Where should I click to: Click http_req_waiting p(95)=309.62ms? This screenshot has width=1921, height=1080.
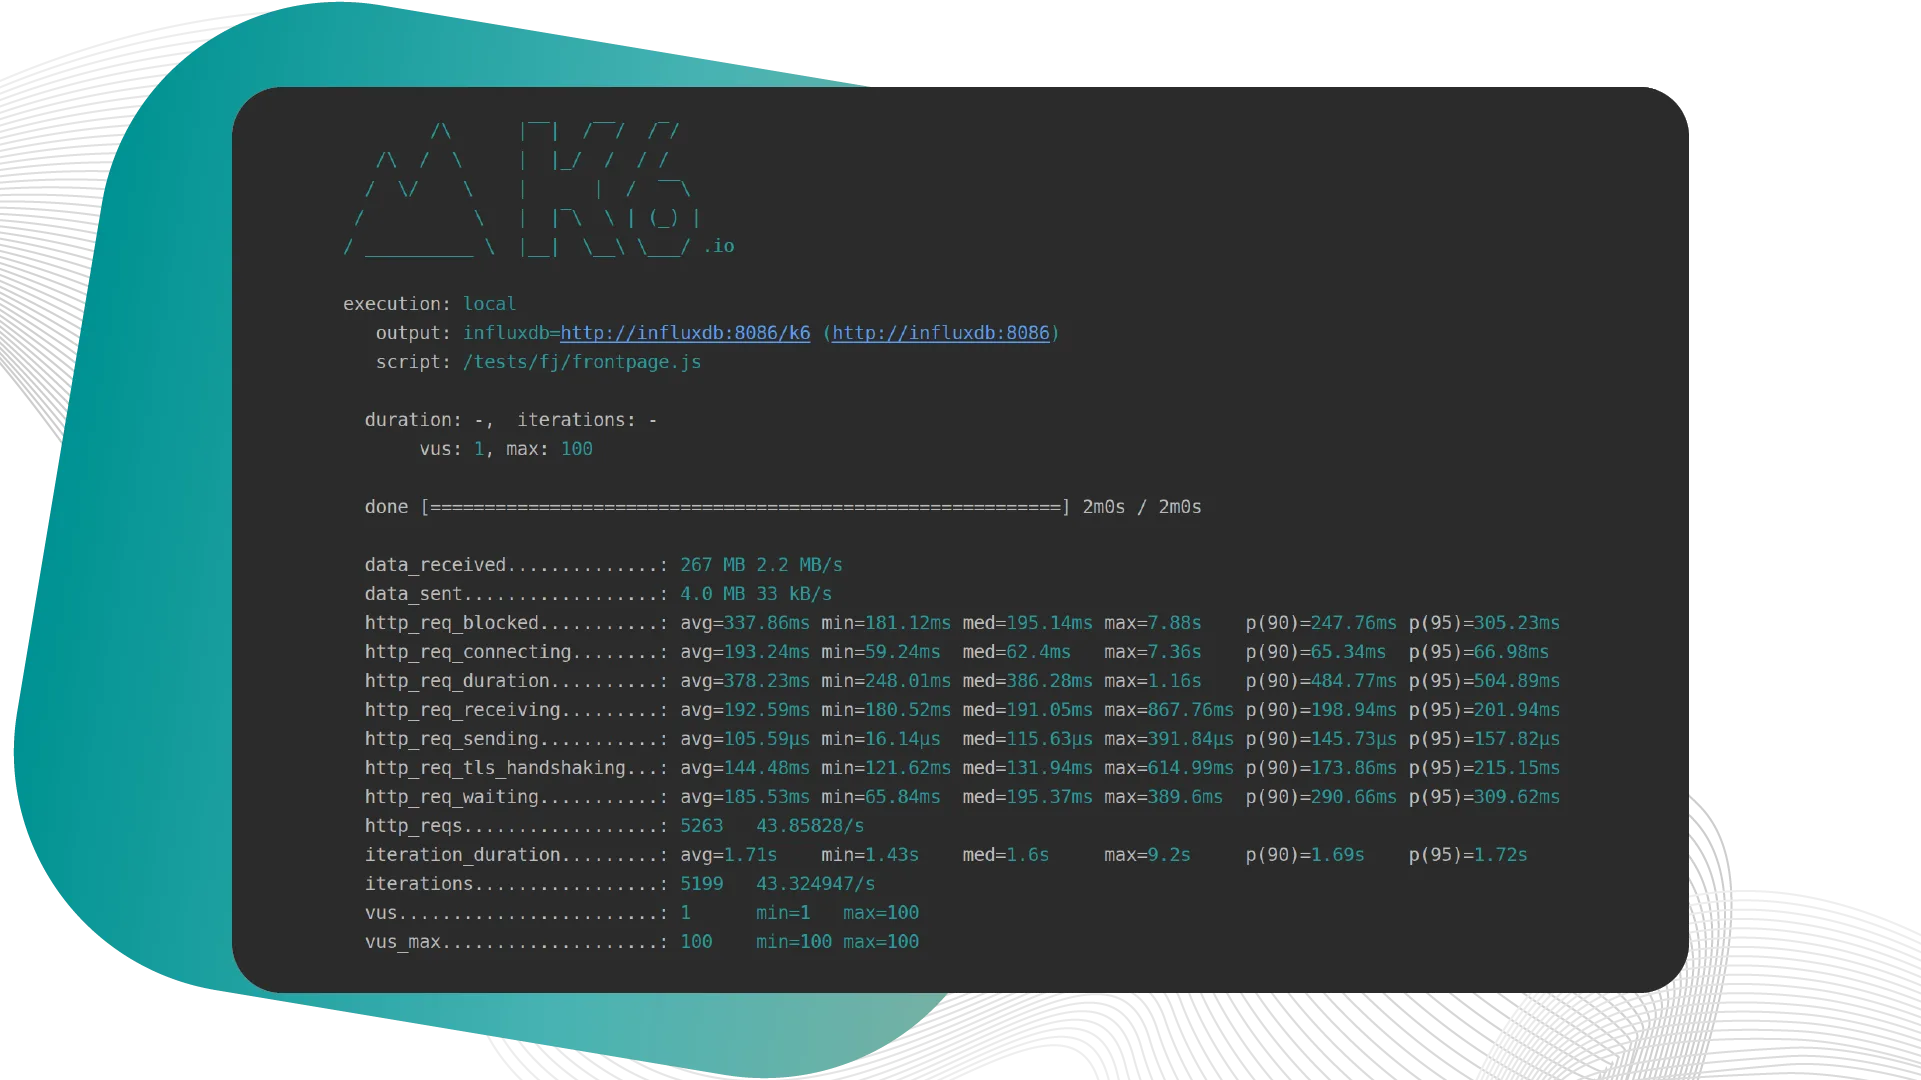[1484, 797]
